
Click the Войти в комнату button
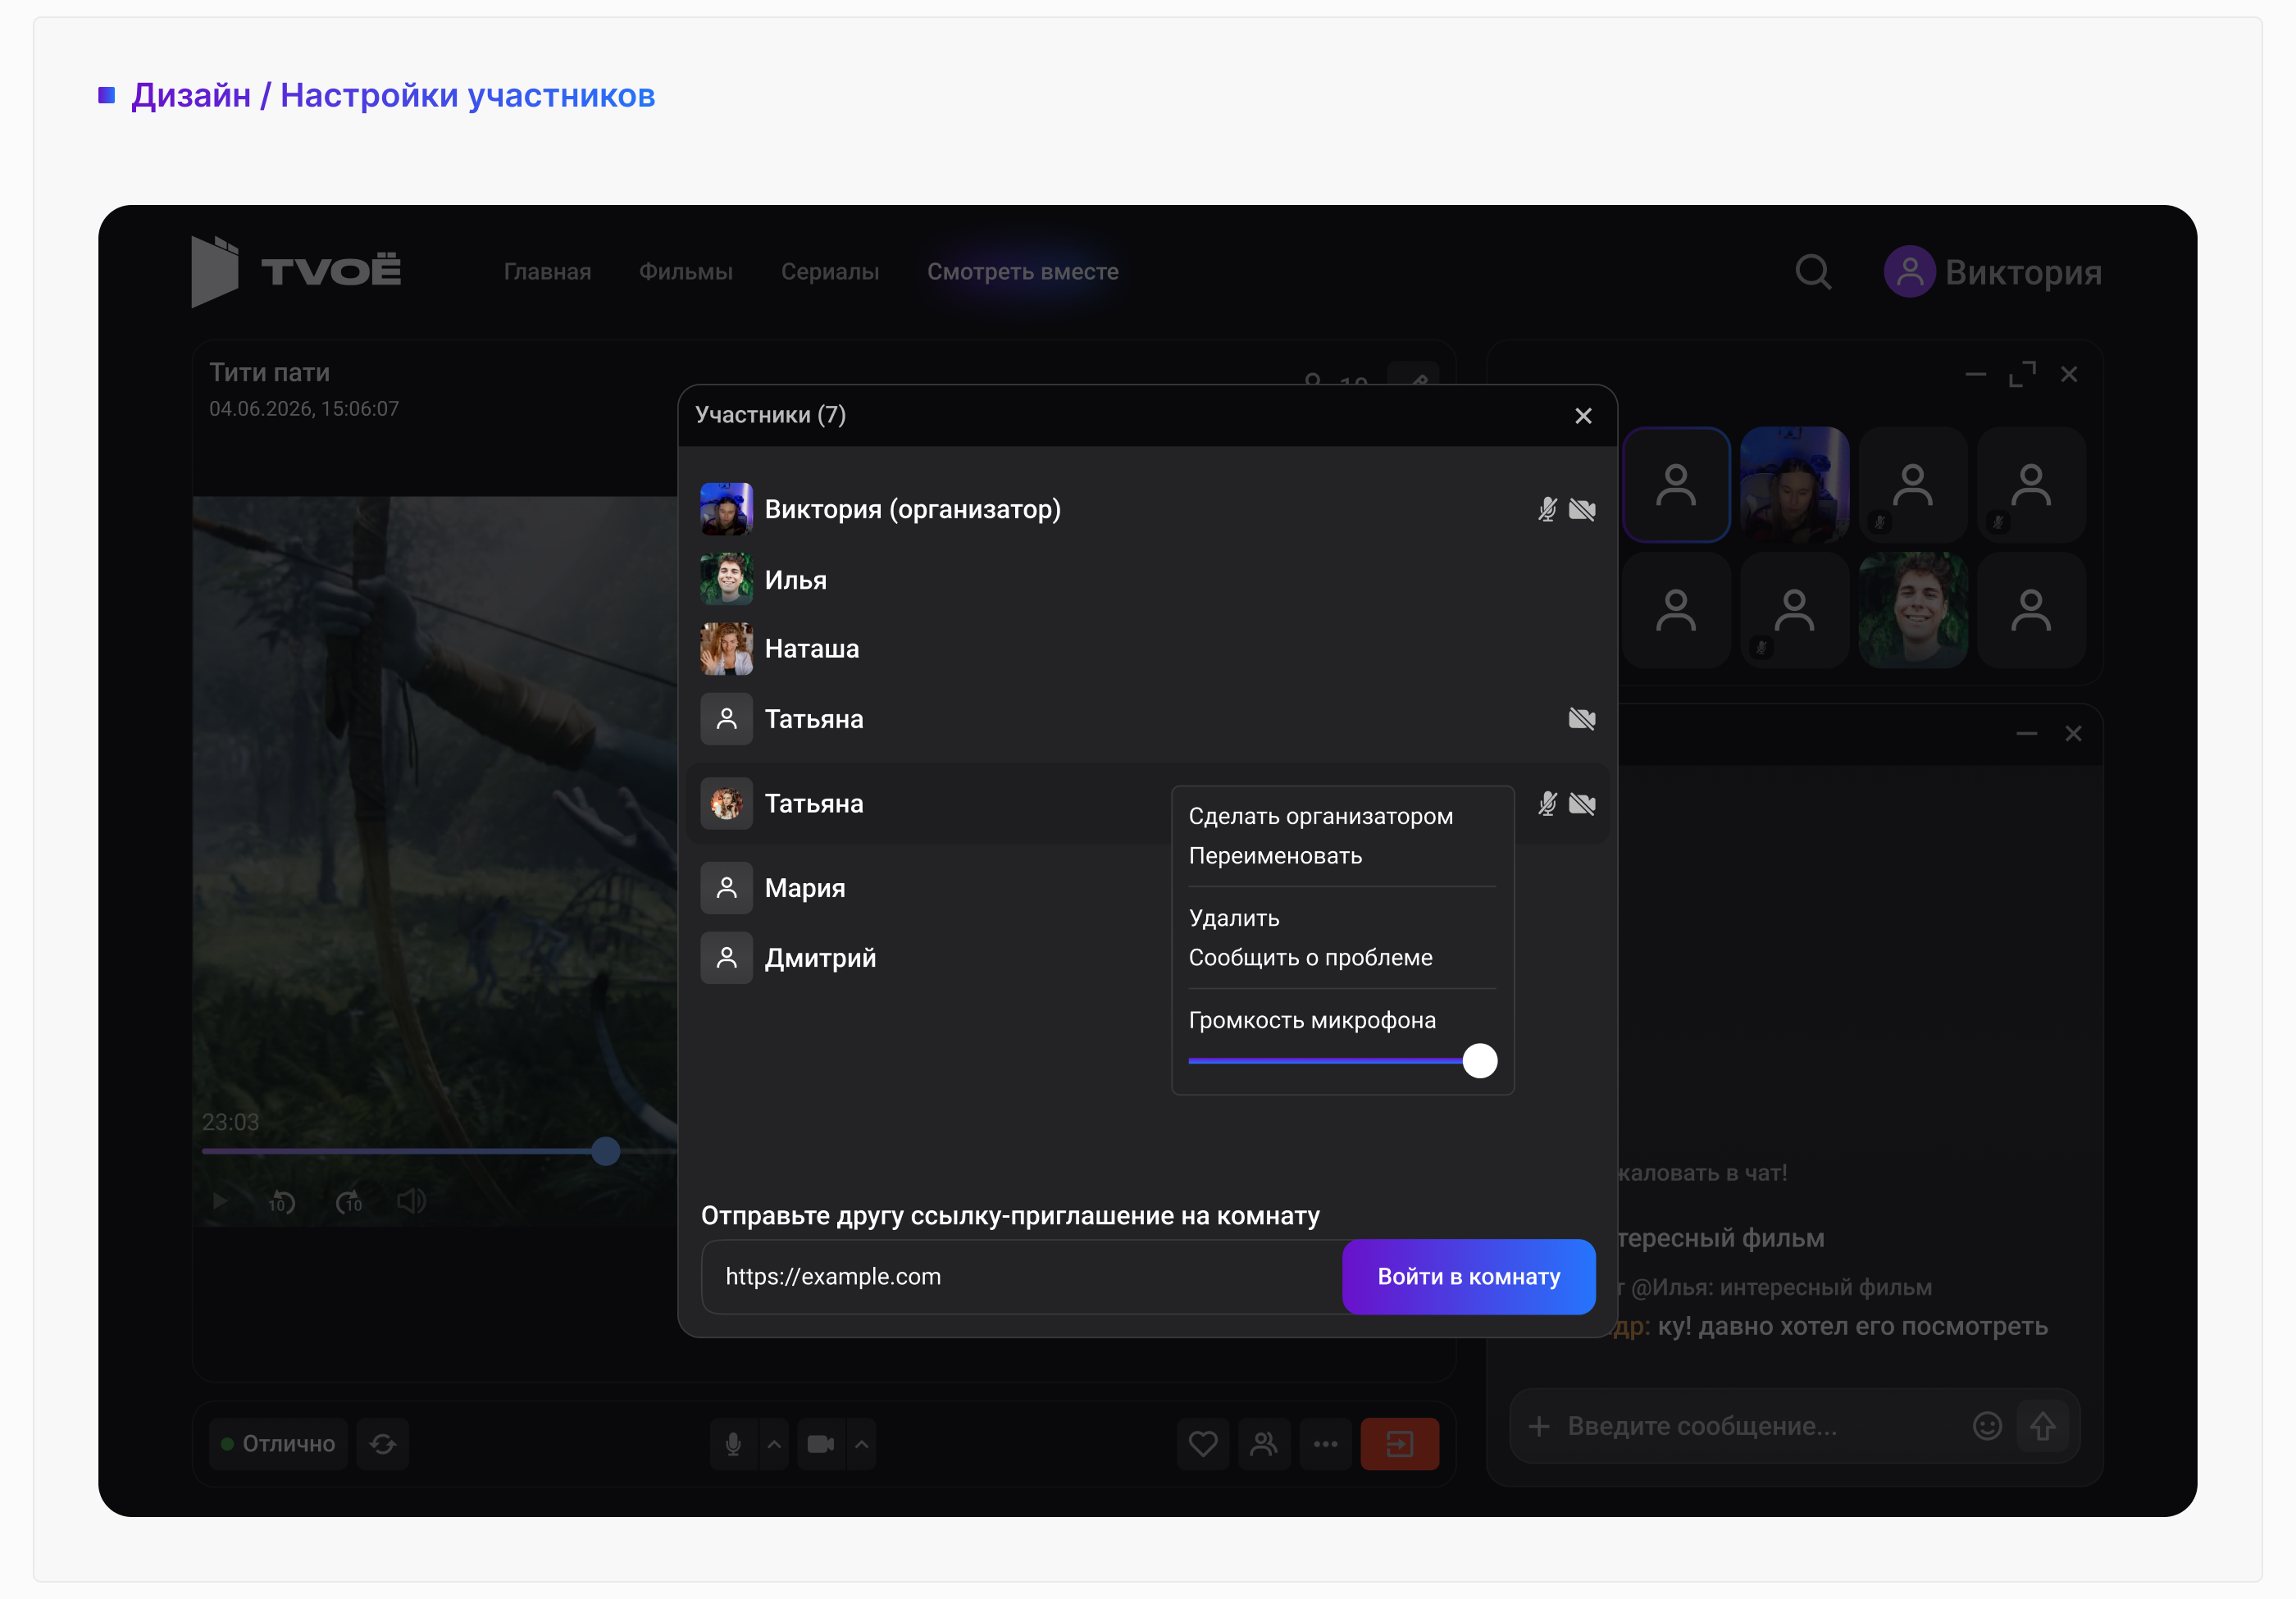click(1468, 1277)
